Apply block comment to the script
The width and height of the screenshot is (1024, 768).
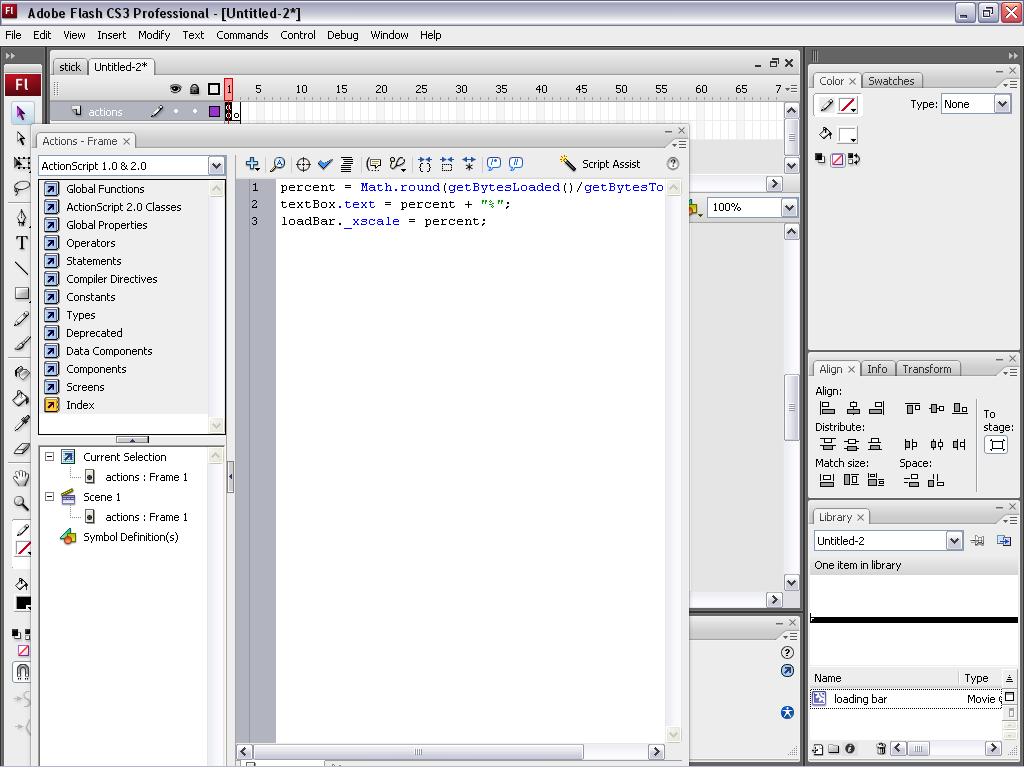pos(494,164)
